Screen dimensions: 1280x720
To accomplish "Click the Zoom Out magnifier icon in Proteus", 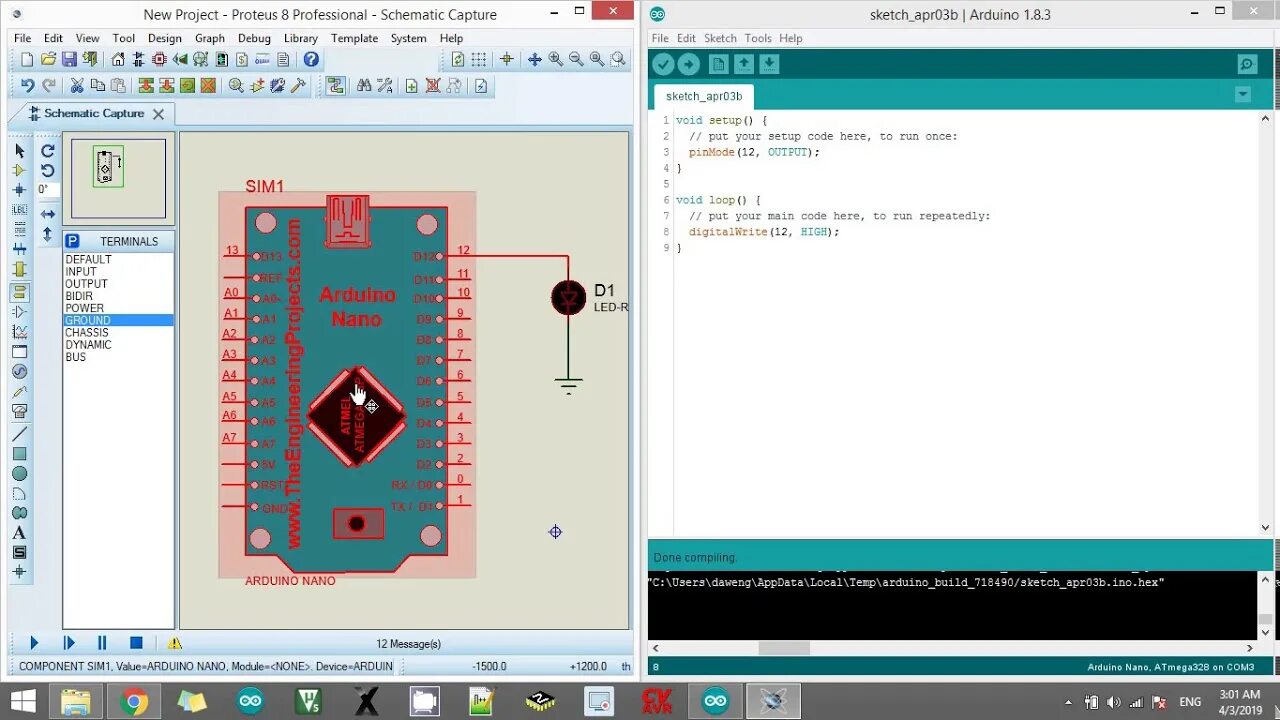I will click(576, 60).
